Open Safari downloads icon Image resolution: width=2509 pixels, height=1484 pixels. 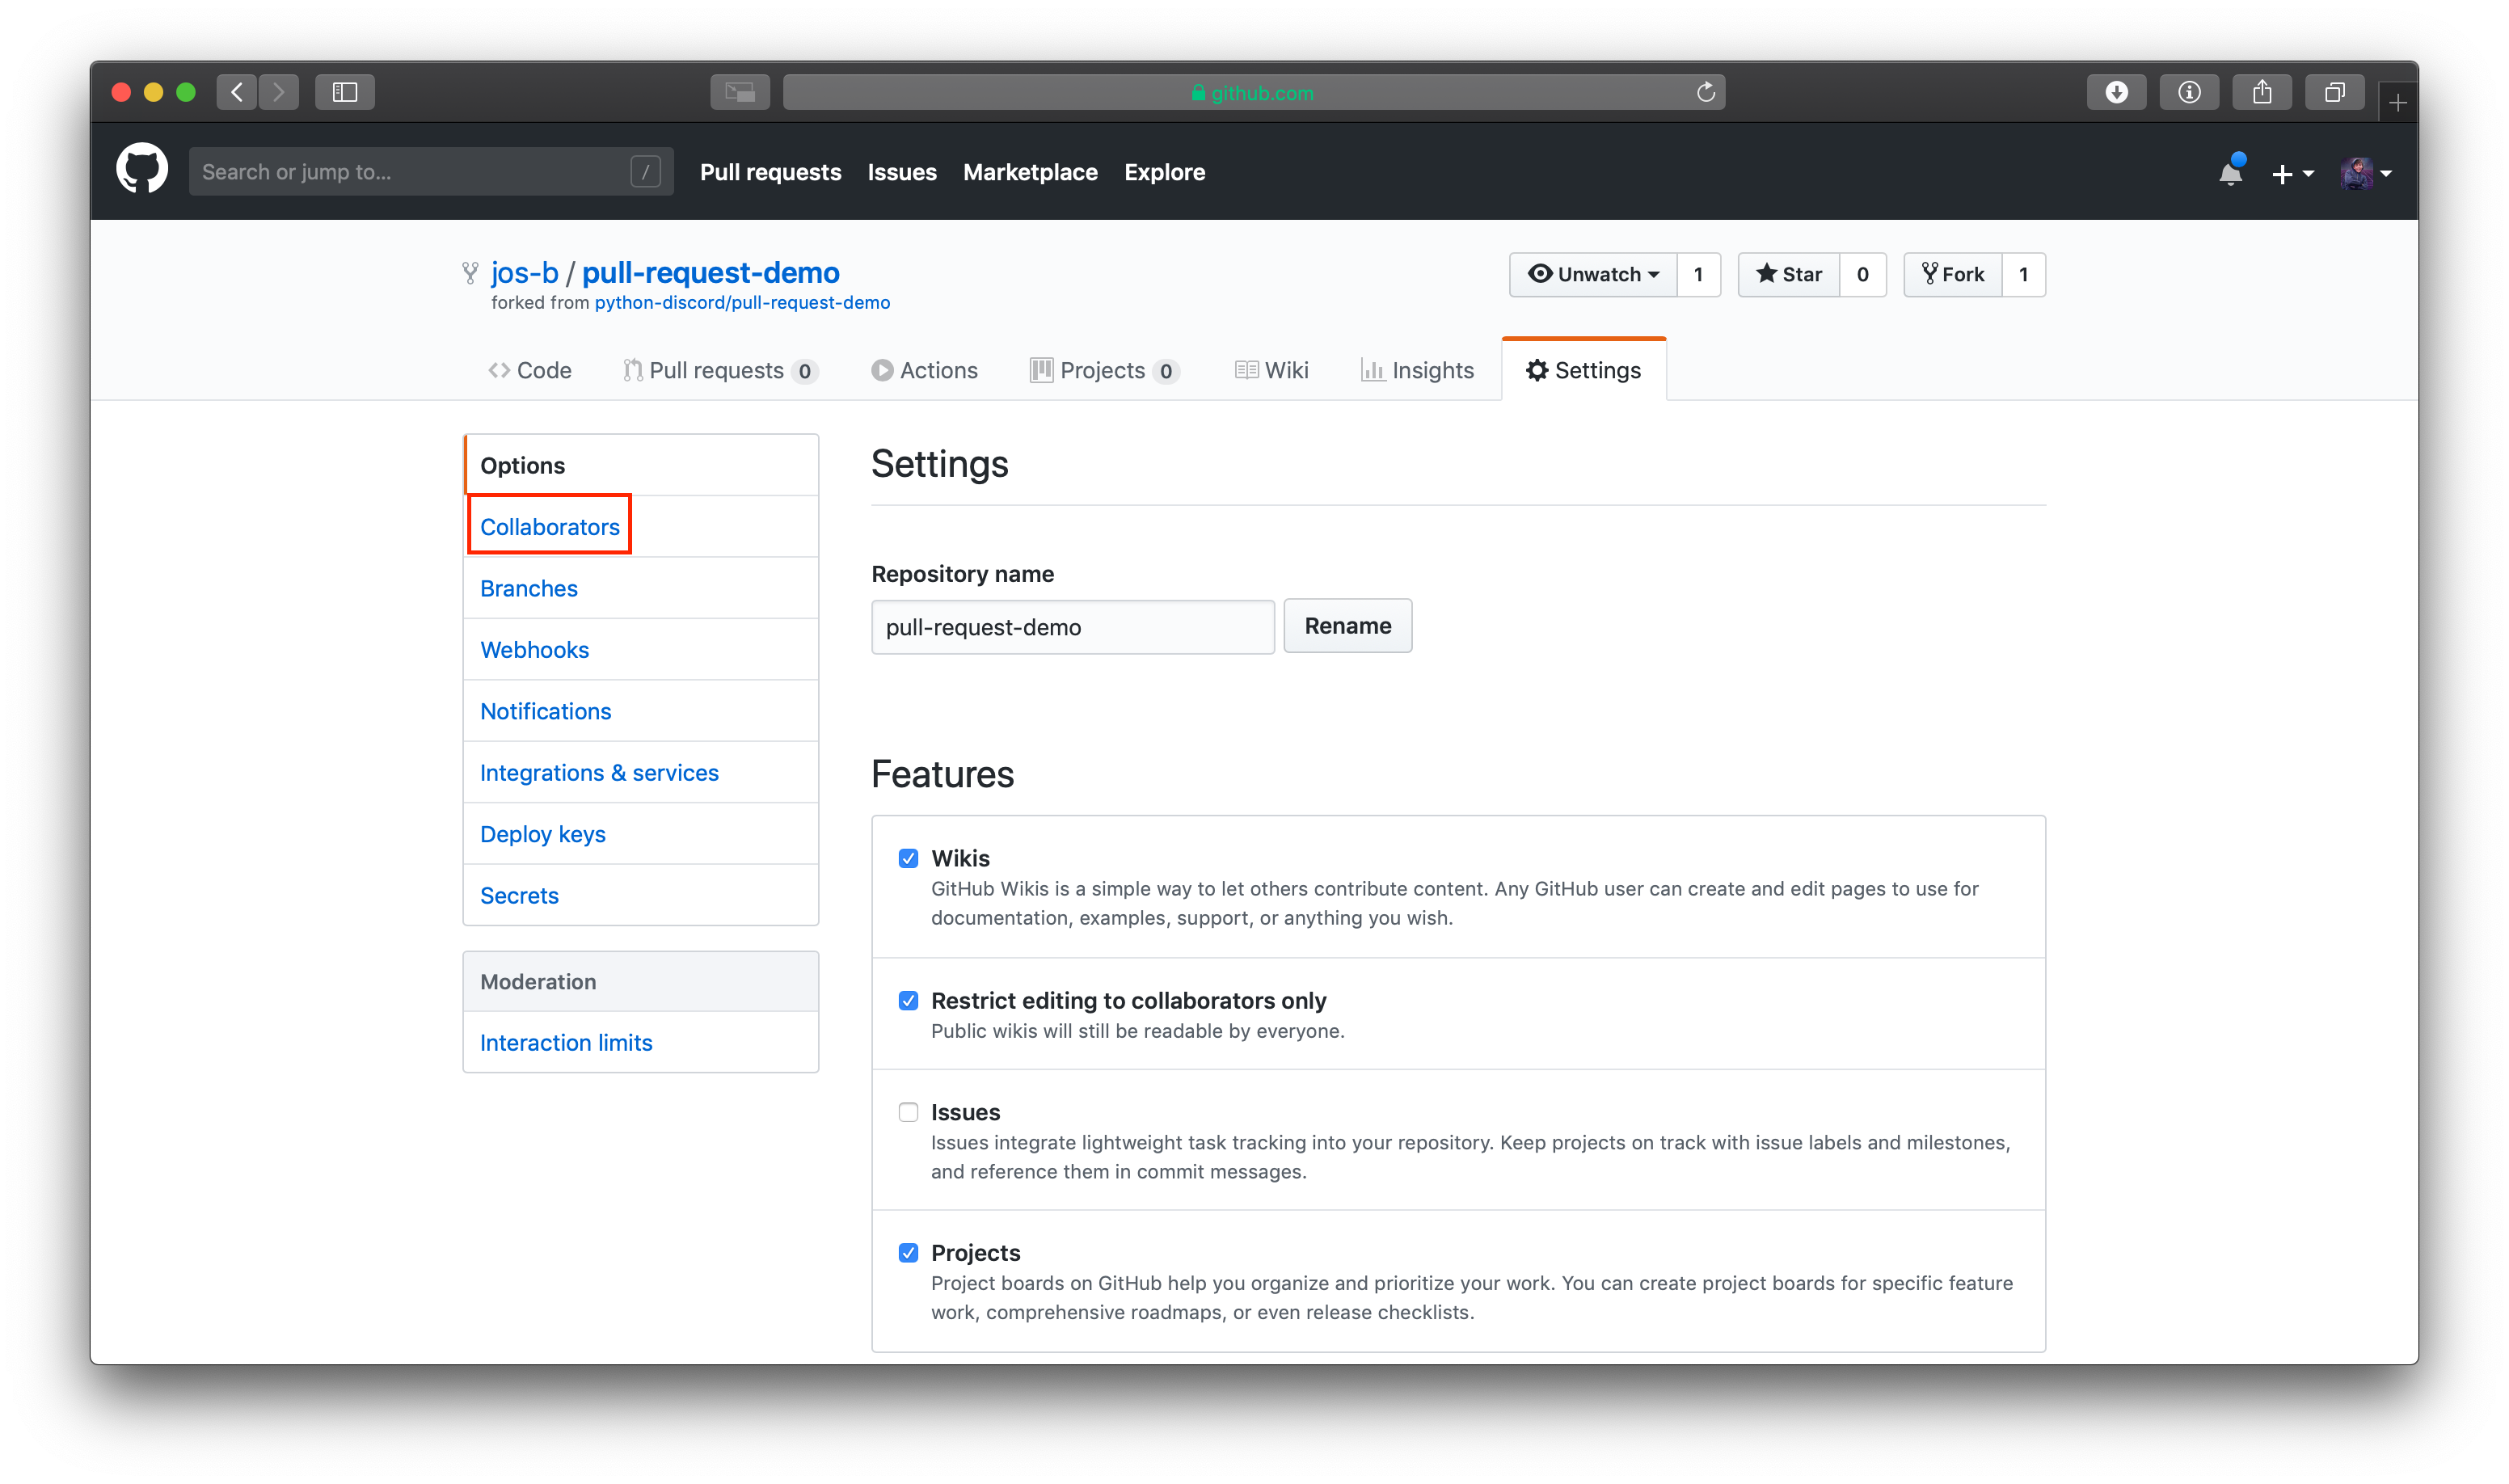(x=2115, y=92)
